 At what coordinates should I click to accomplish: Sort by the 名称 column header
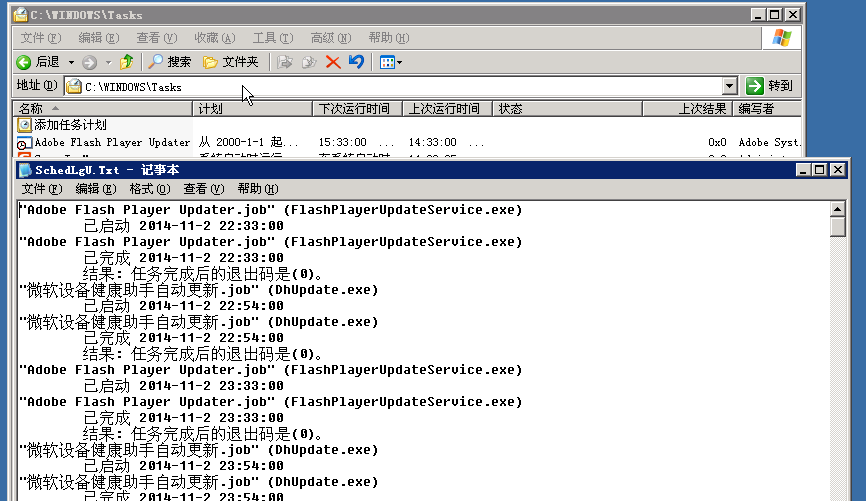coord(103,109)
